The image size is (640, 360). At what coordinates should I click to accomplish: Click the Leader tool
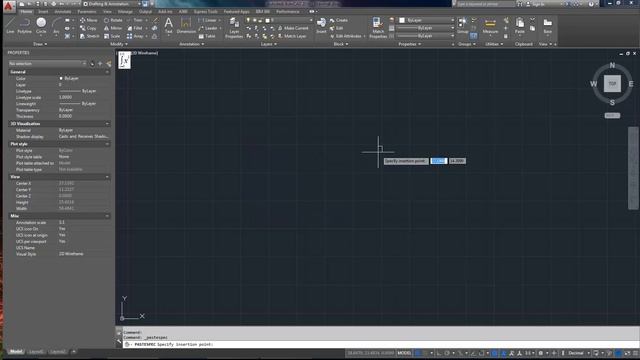point(208,28)
